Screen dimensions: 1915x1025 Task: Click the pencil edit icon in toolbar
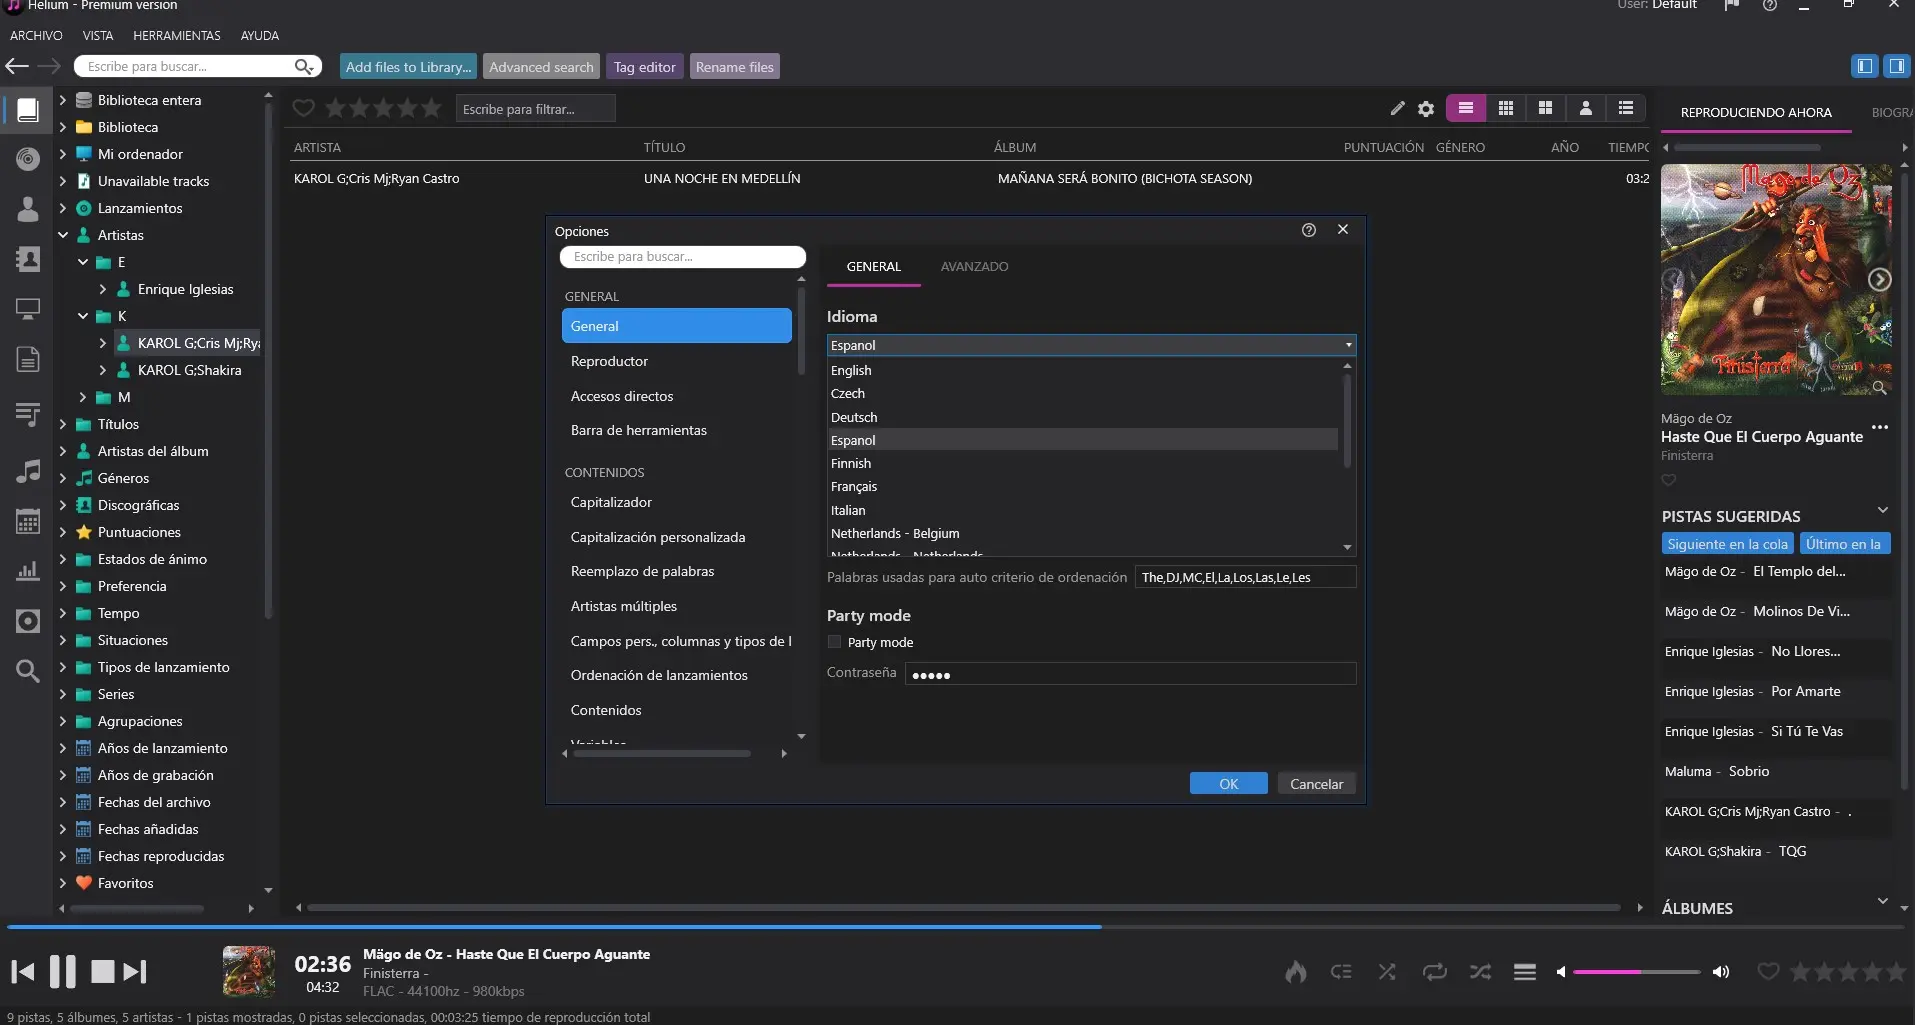pos(1397,108)
